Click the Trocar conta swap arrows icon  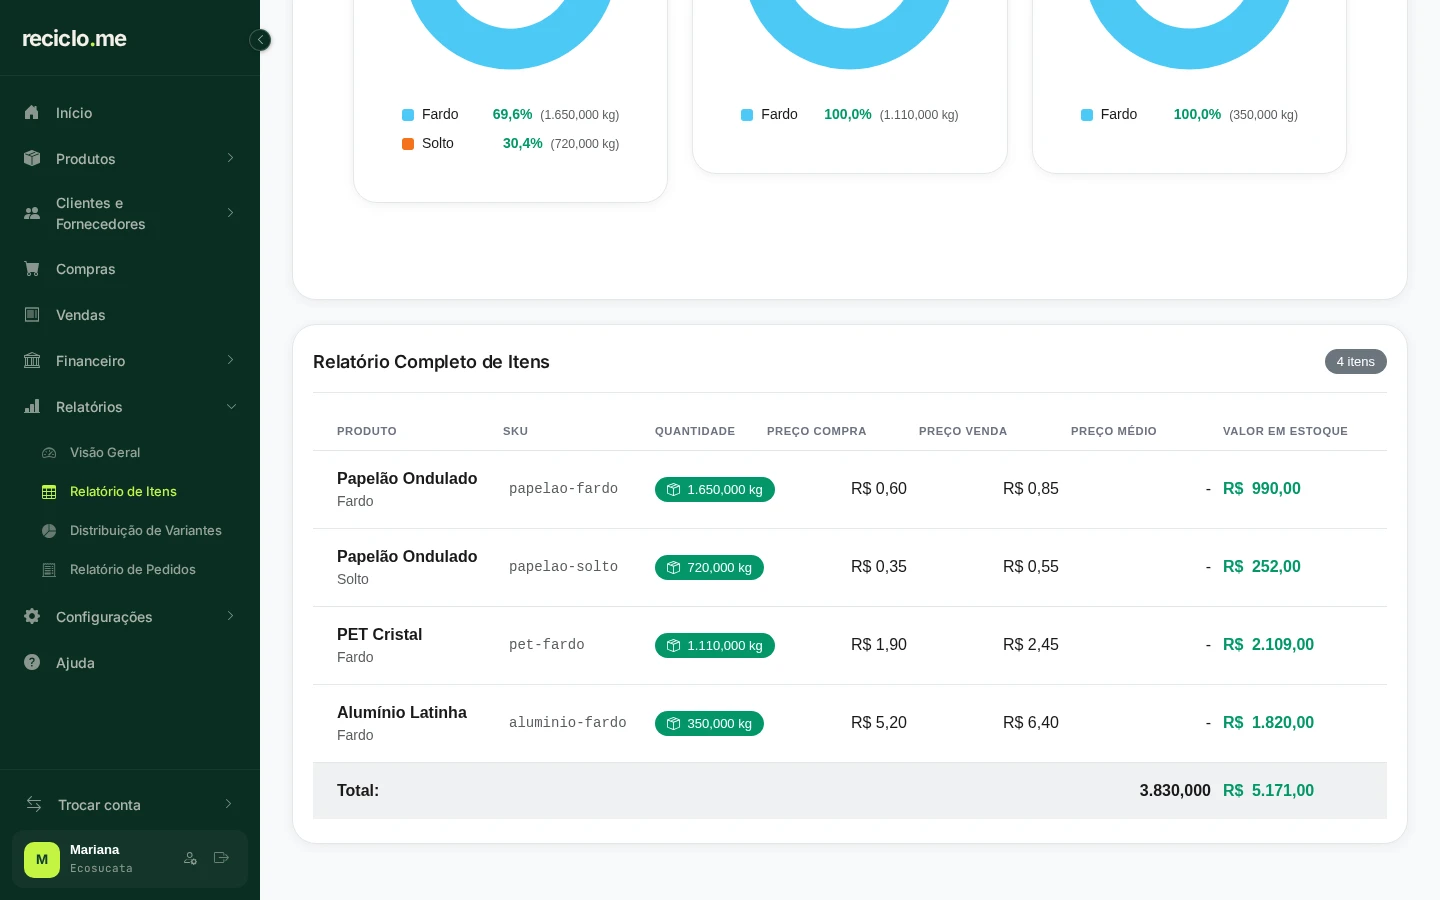tap(34, 804)
